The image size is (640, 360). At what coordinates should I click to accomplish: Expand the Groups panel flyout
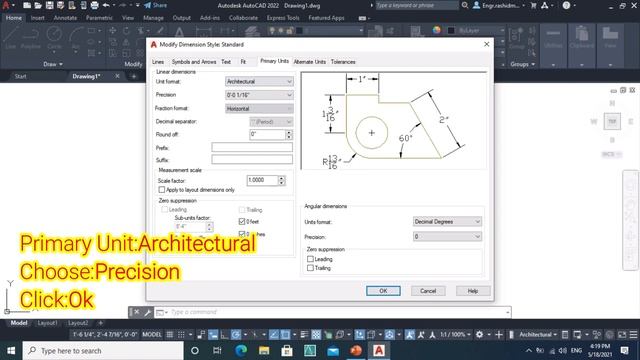[x=522, y=64]
